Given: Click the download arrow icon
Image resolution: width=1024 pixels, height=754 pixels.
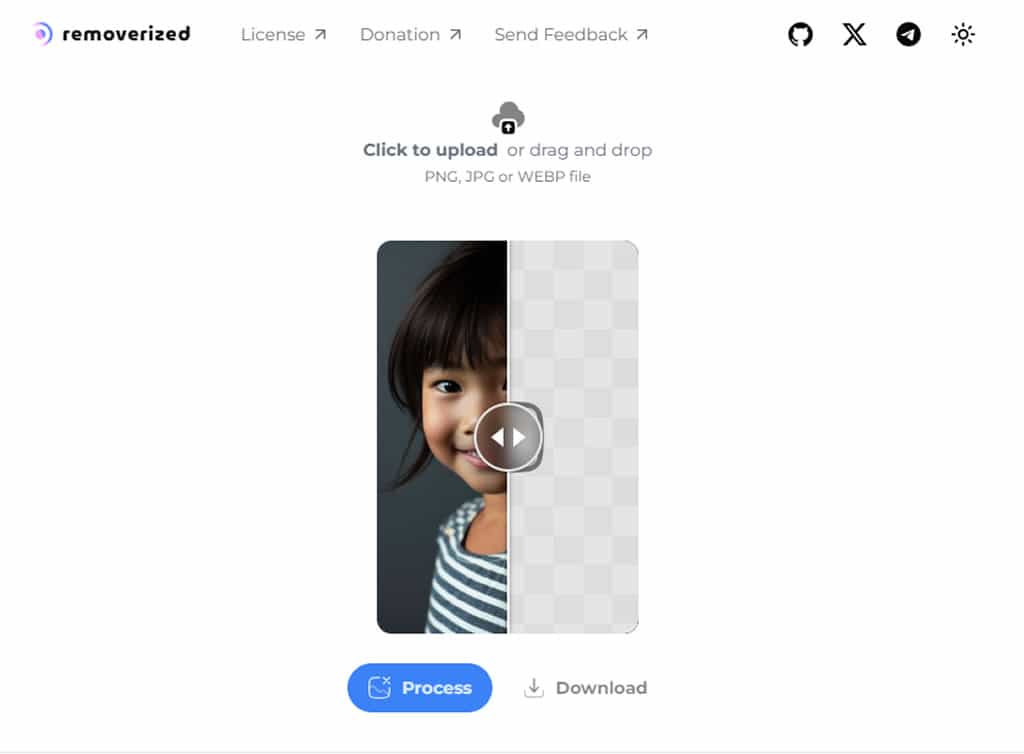Looking at the screenshot, I should pyautogui.click(x=534, y=688).
